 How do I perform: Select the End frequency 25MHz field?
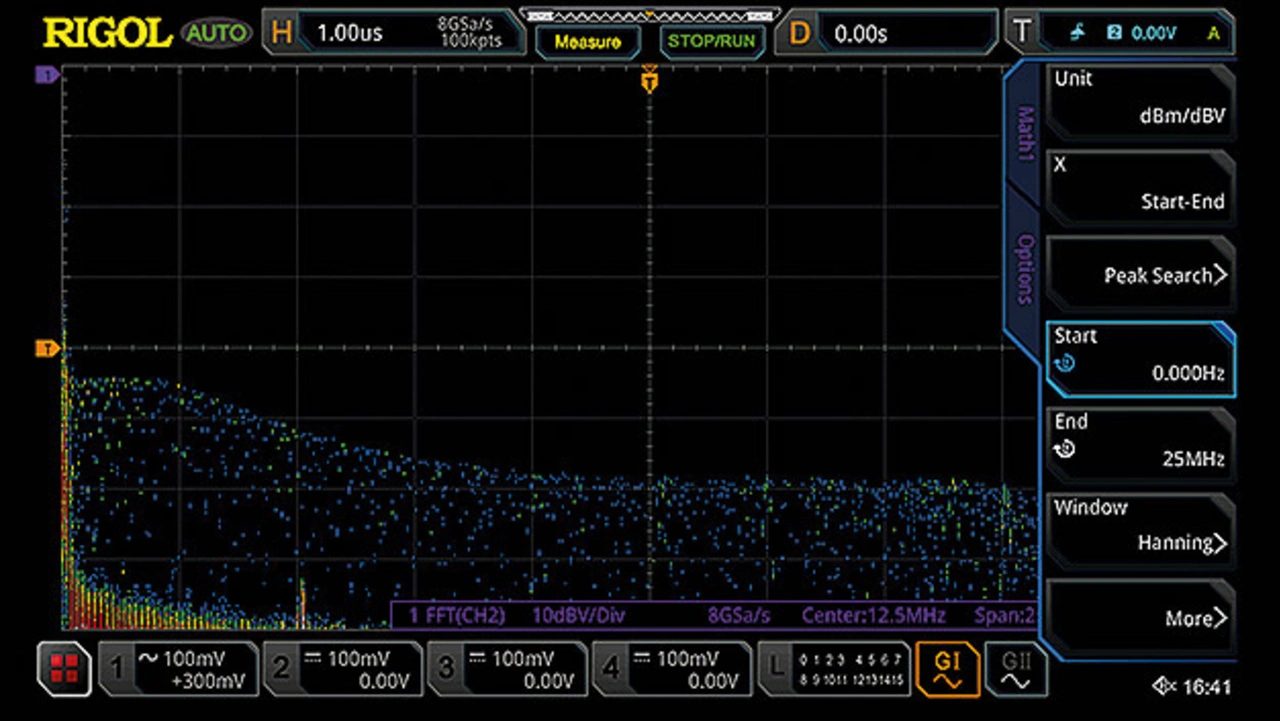[1140, 441]
